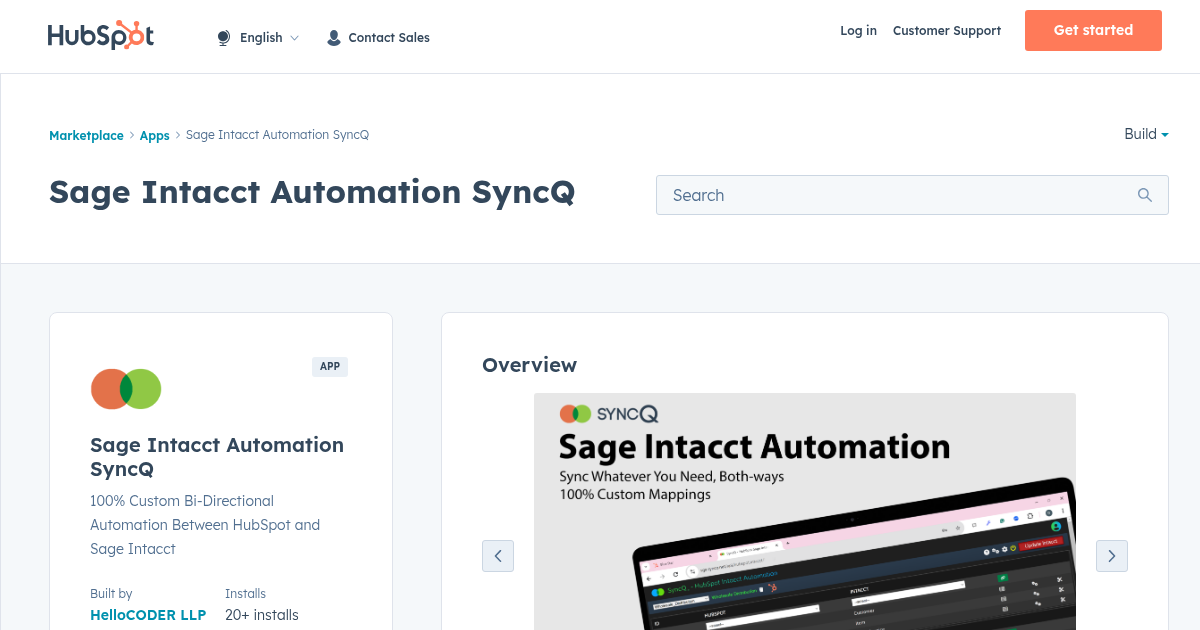The height and width of the screenshot is (630, 1200).
Task: Click the right carousel arrow to advance slides
Action: pyautogui.click(x=1111, y=555)
